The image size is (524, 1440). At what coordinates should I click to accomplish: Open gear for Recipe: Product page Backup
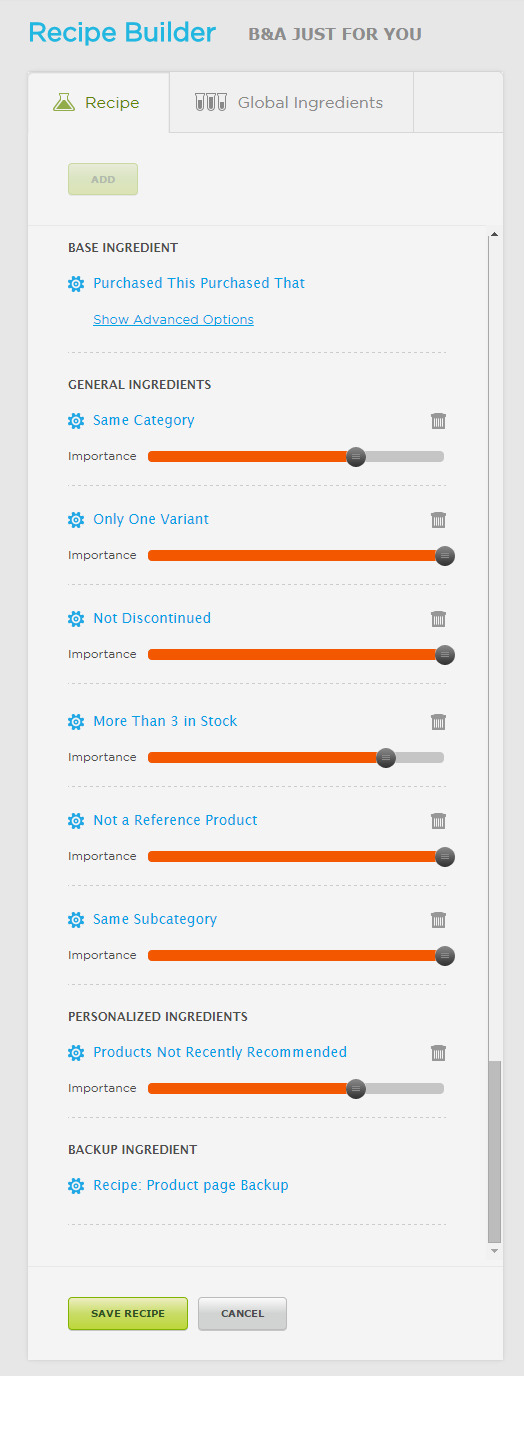(76, 1186)
